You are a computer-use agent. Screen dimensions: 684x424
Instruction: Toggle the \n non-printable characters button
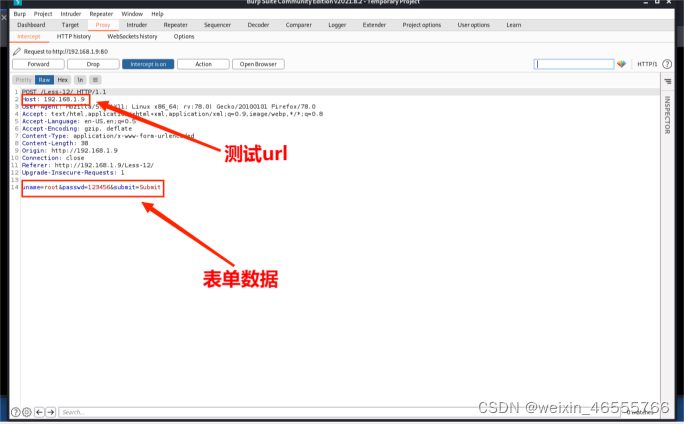click(80, 80)
